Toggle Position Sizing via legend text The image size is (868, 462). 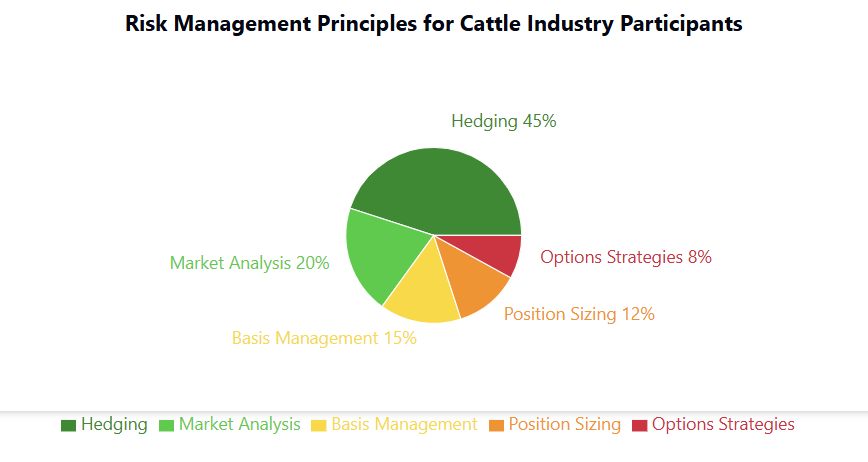564,424
